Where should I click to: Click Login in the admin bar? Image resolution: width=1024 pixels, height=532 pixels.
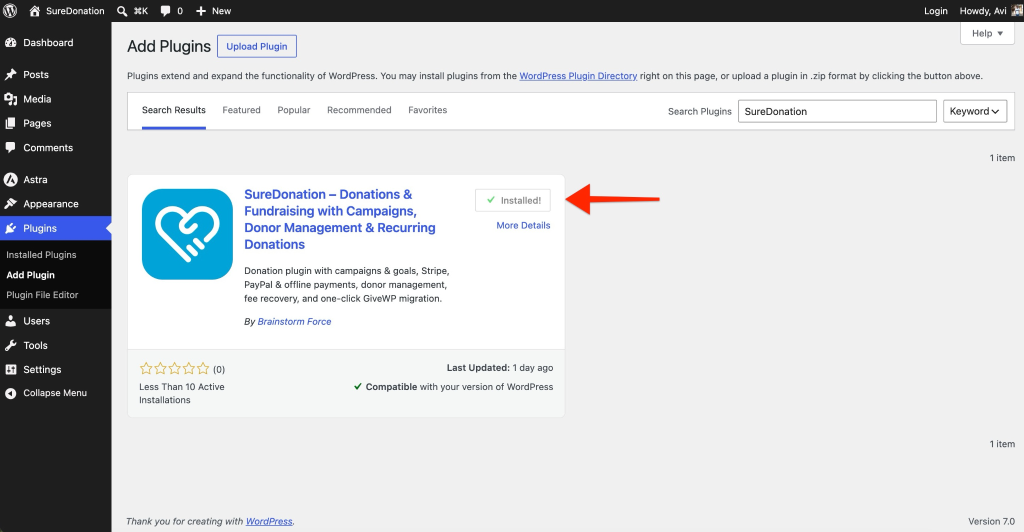935,11
